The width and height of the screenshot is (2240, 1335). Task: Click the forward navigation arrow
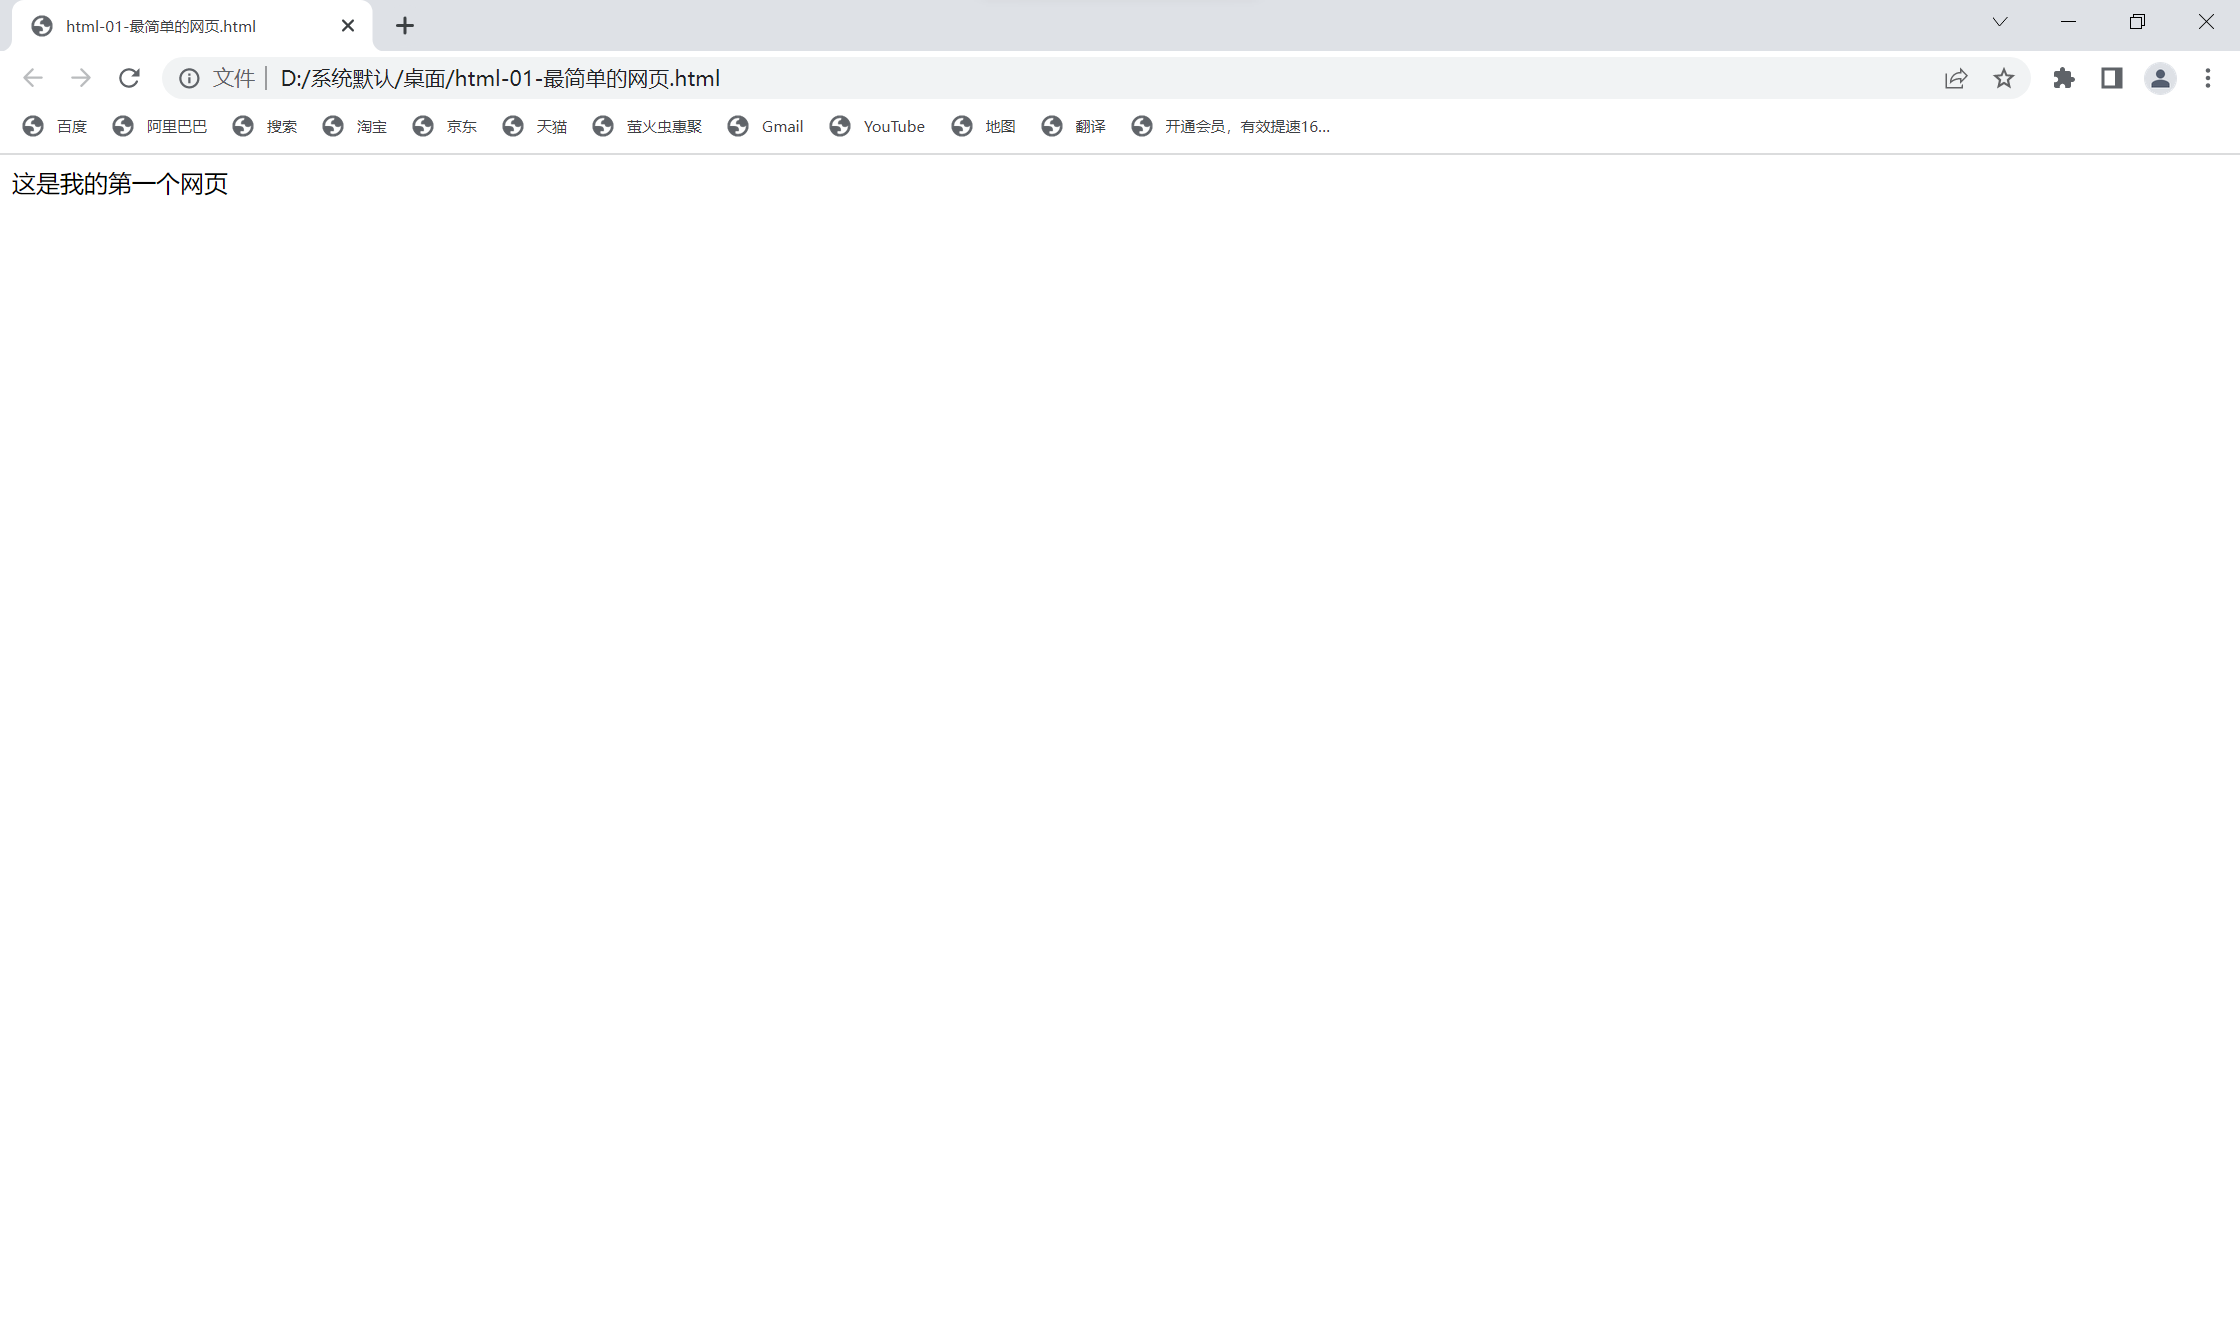tap(81, 78)
